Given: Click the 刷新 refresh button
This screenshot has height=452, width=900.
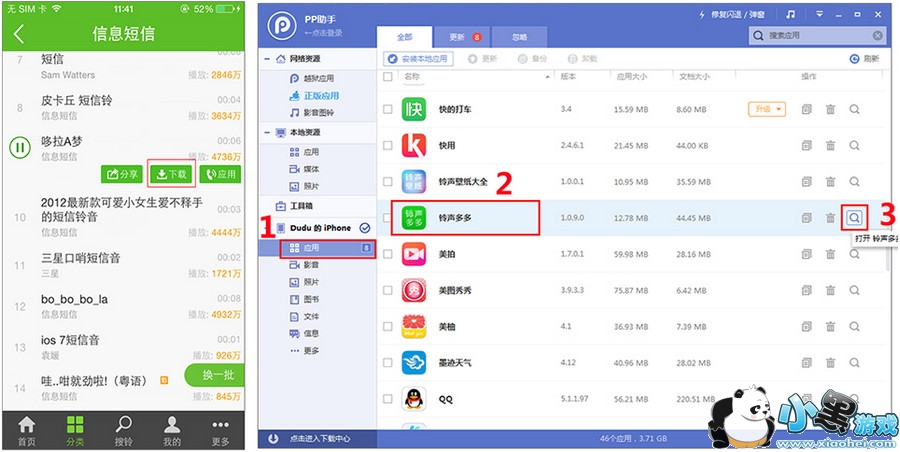Looking at the screenshot, I should point(864,59).
